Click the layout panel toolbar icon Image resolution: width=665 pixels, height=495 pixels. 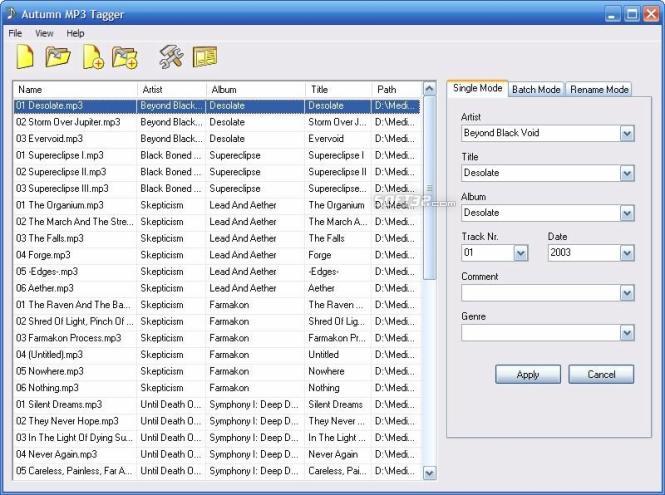pyautogui.click(x=205, y=57)
